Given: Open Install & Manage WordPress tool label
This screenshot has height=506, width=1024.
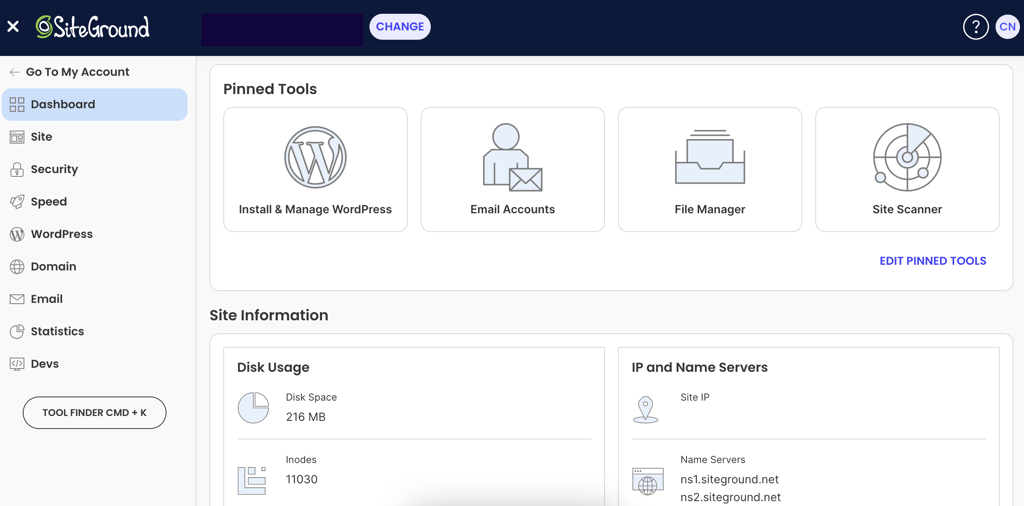Looking at the screenshot, I should point(315,210).
